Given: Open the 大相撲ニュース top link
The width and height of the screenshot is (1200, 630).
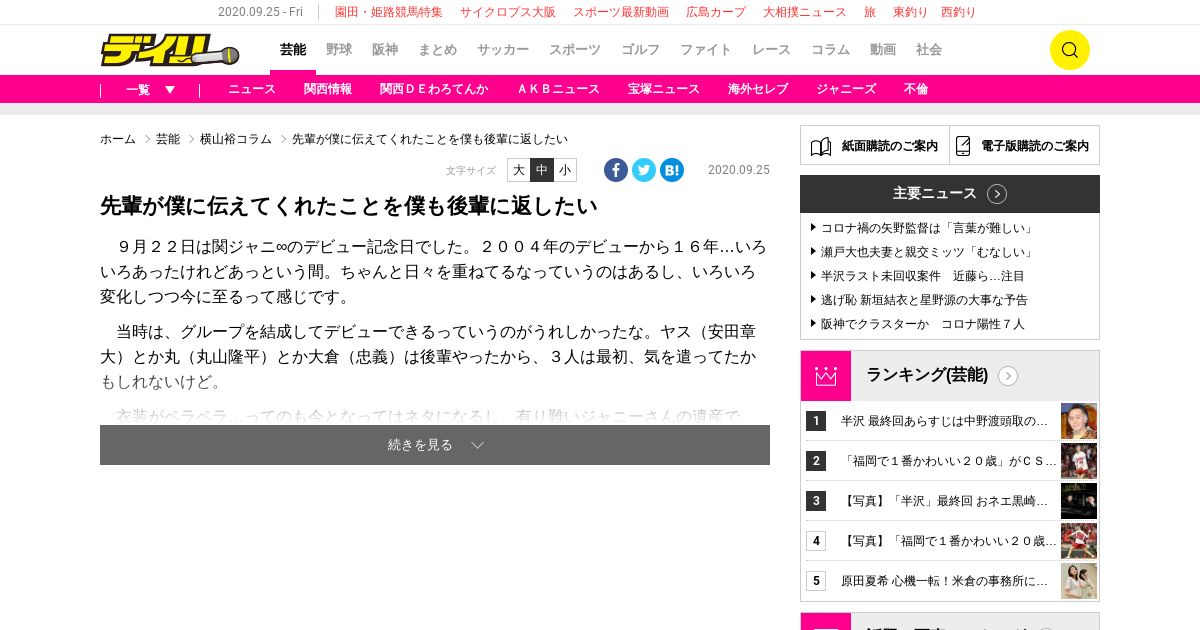Looking at the screenshot, I should tap(805, 12).
